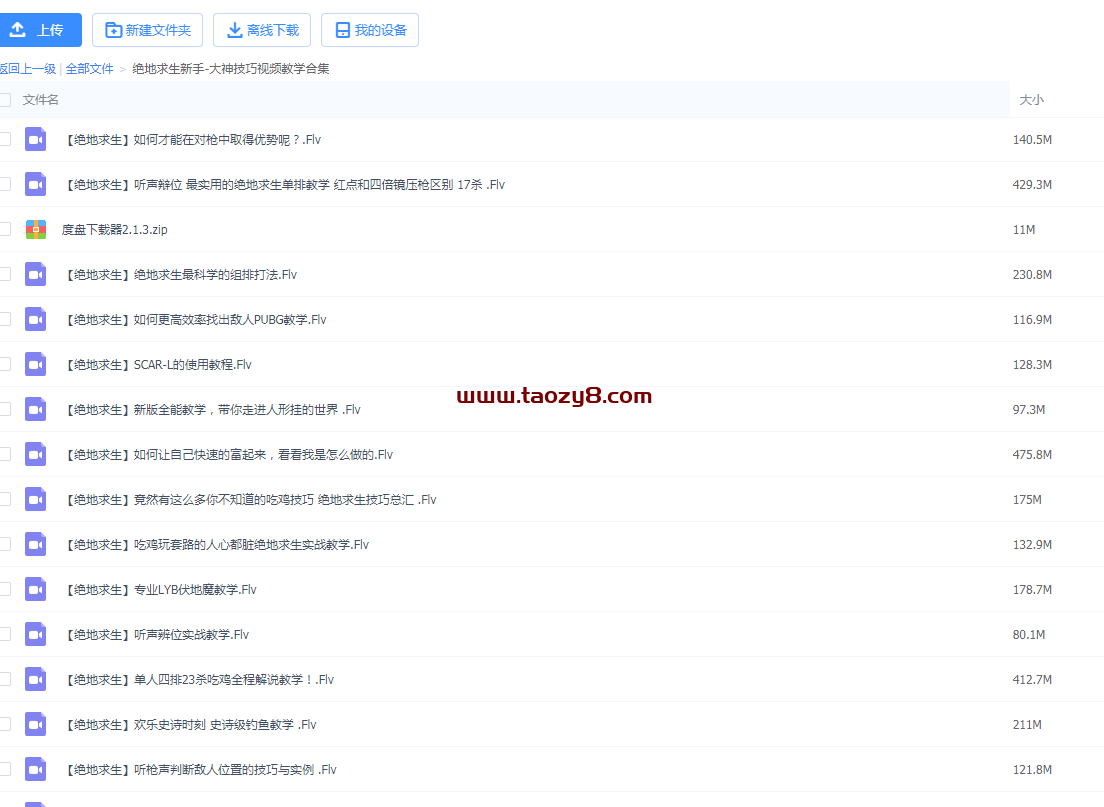1104x807 pixels.
Task: Check the checkbox for 吃鸡玩套路 teaching video
Action: (x=4, y=544)
